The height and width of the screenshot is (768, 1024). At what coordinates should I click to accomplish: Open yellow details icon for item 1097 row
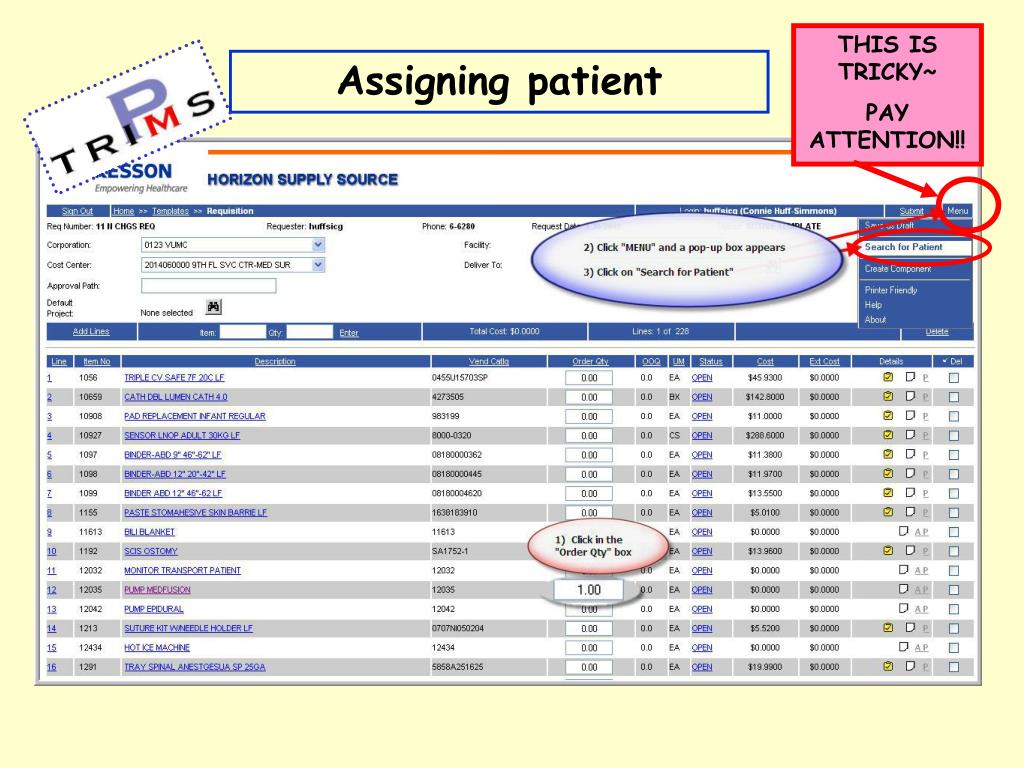[x=888, y=455]
